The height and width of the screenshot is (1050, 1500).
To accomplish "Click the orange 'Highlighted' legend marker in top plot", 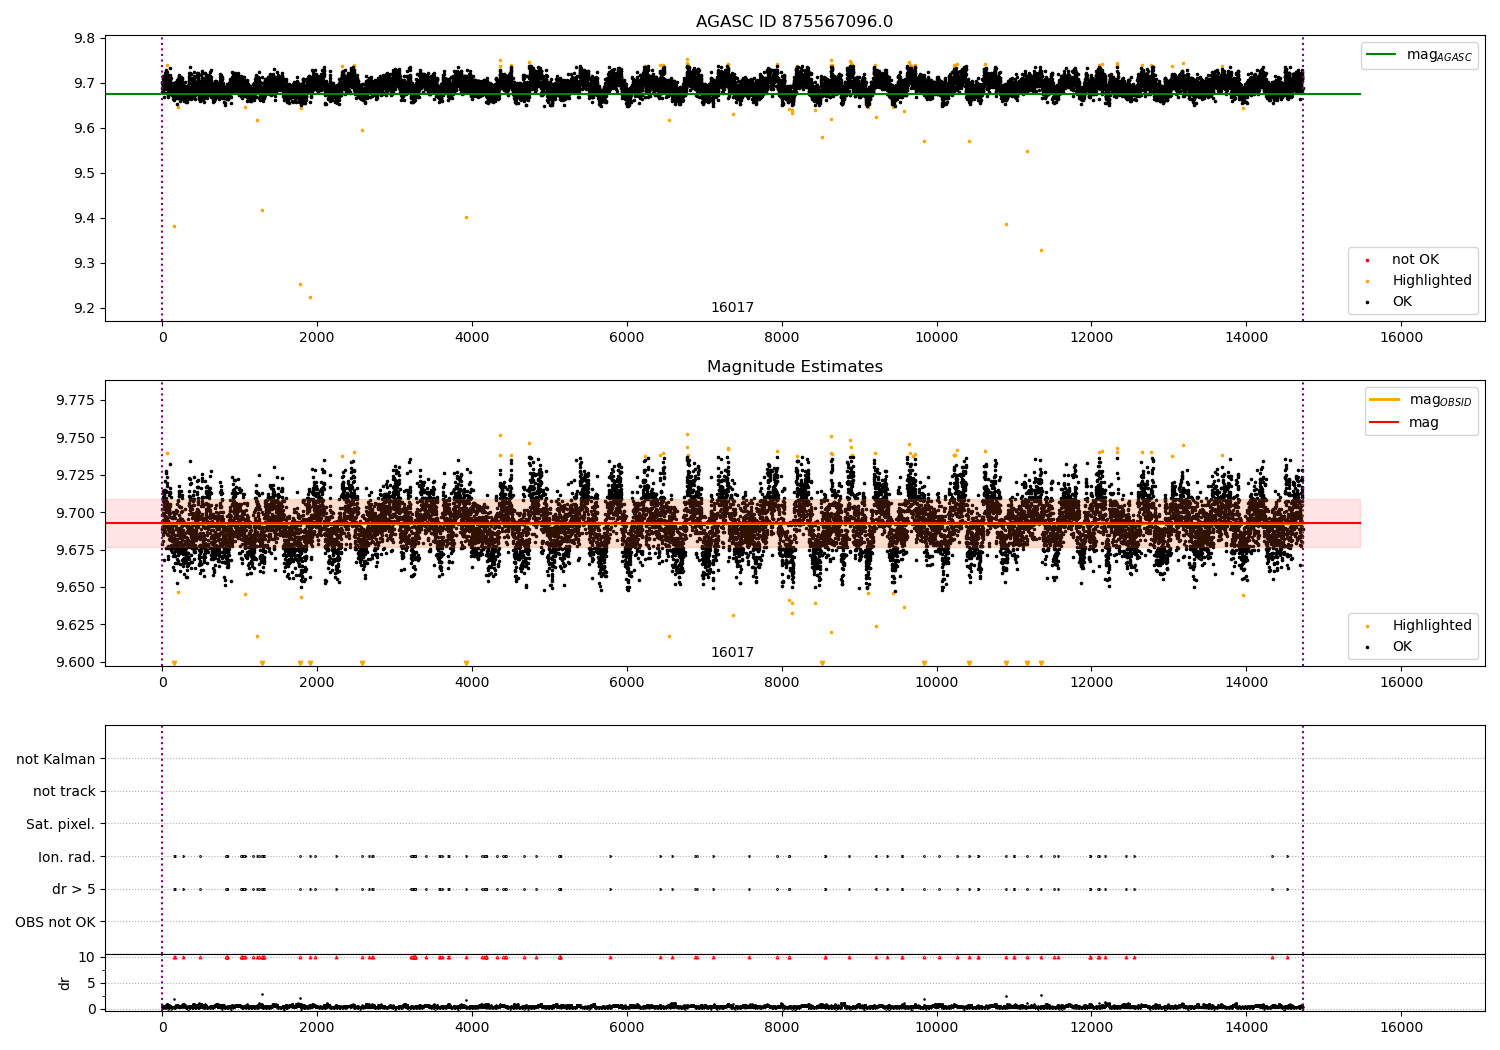I will 1367,281.
